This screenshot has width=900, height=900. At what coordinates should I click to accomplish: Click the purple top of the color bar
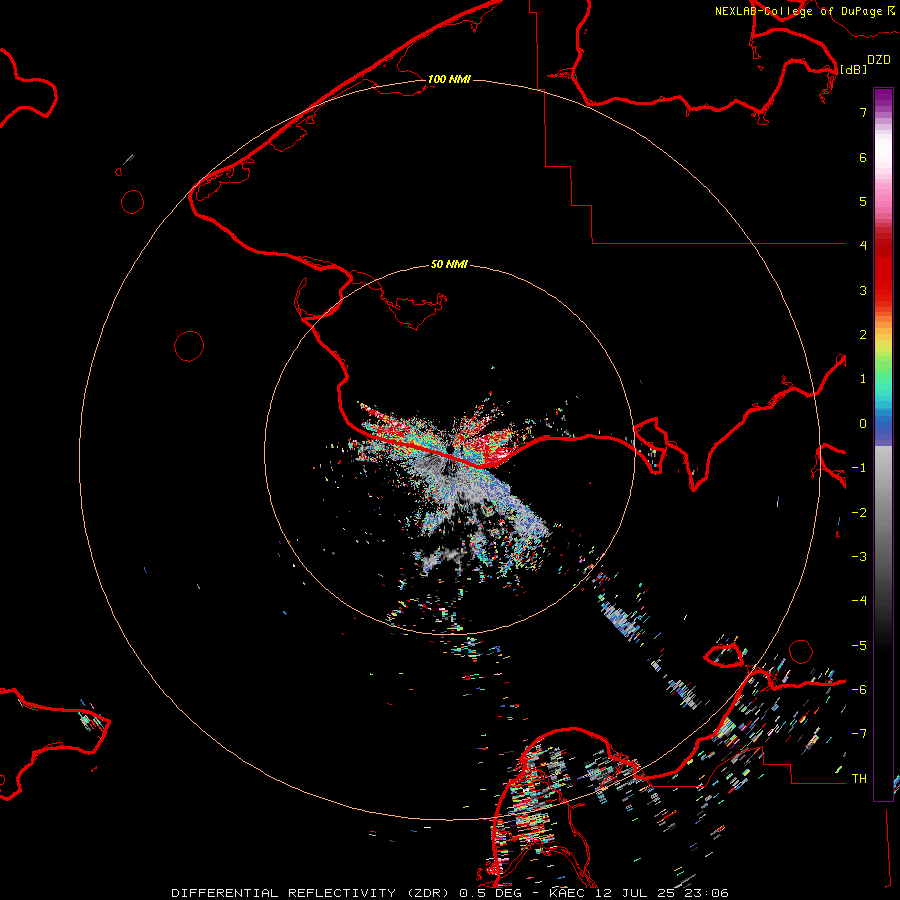click(x=883, y=98)
